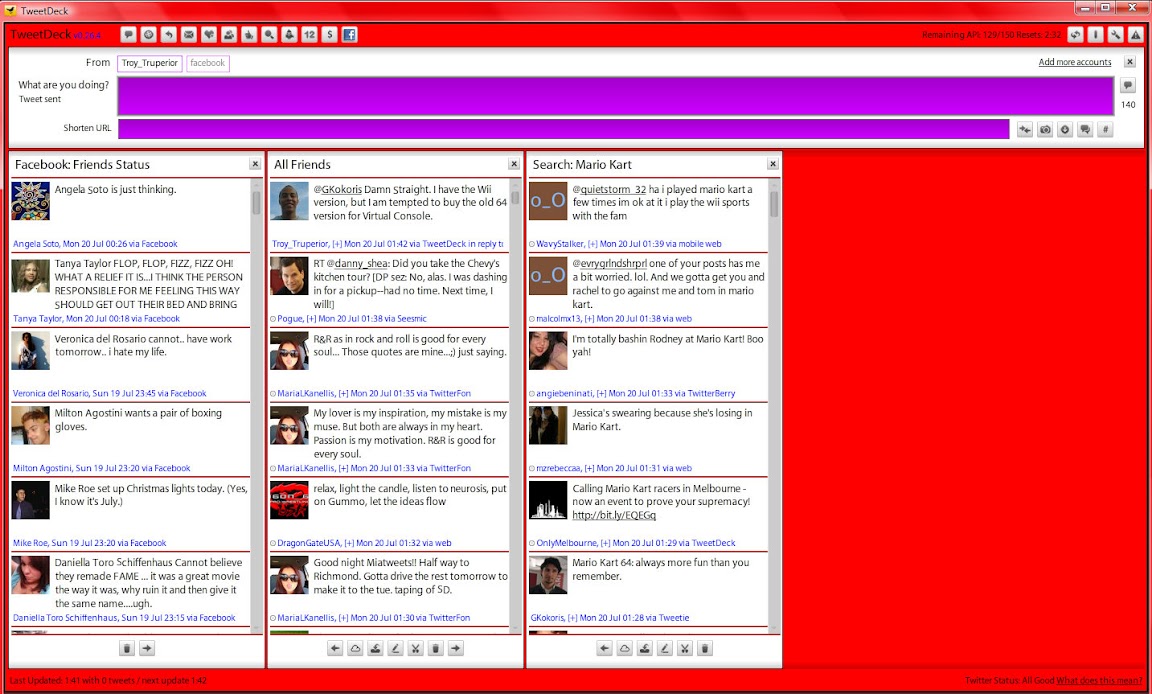This screenshot has width=1152, height=694.
Task: Click cloud icon under All Friends column
Action: 355,648
